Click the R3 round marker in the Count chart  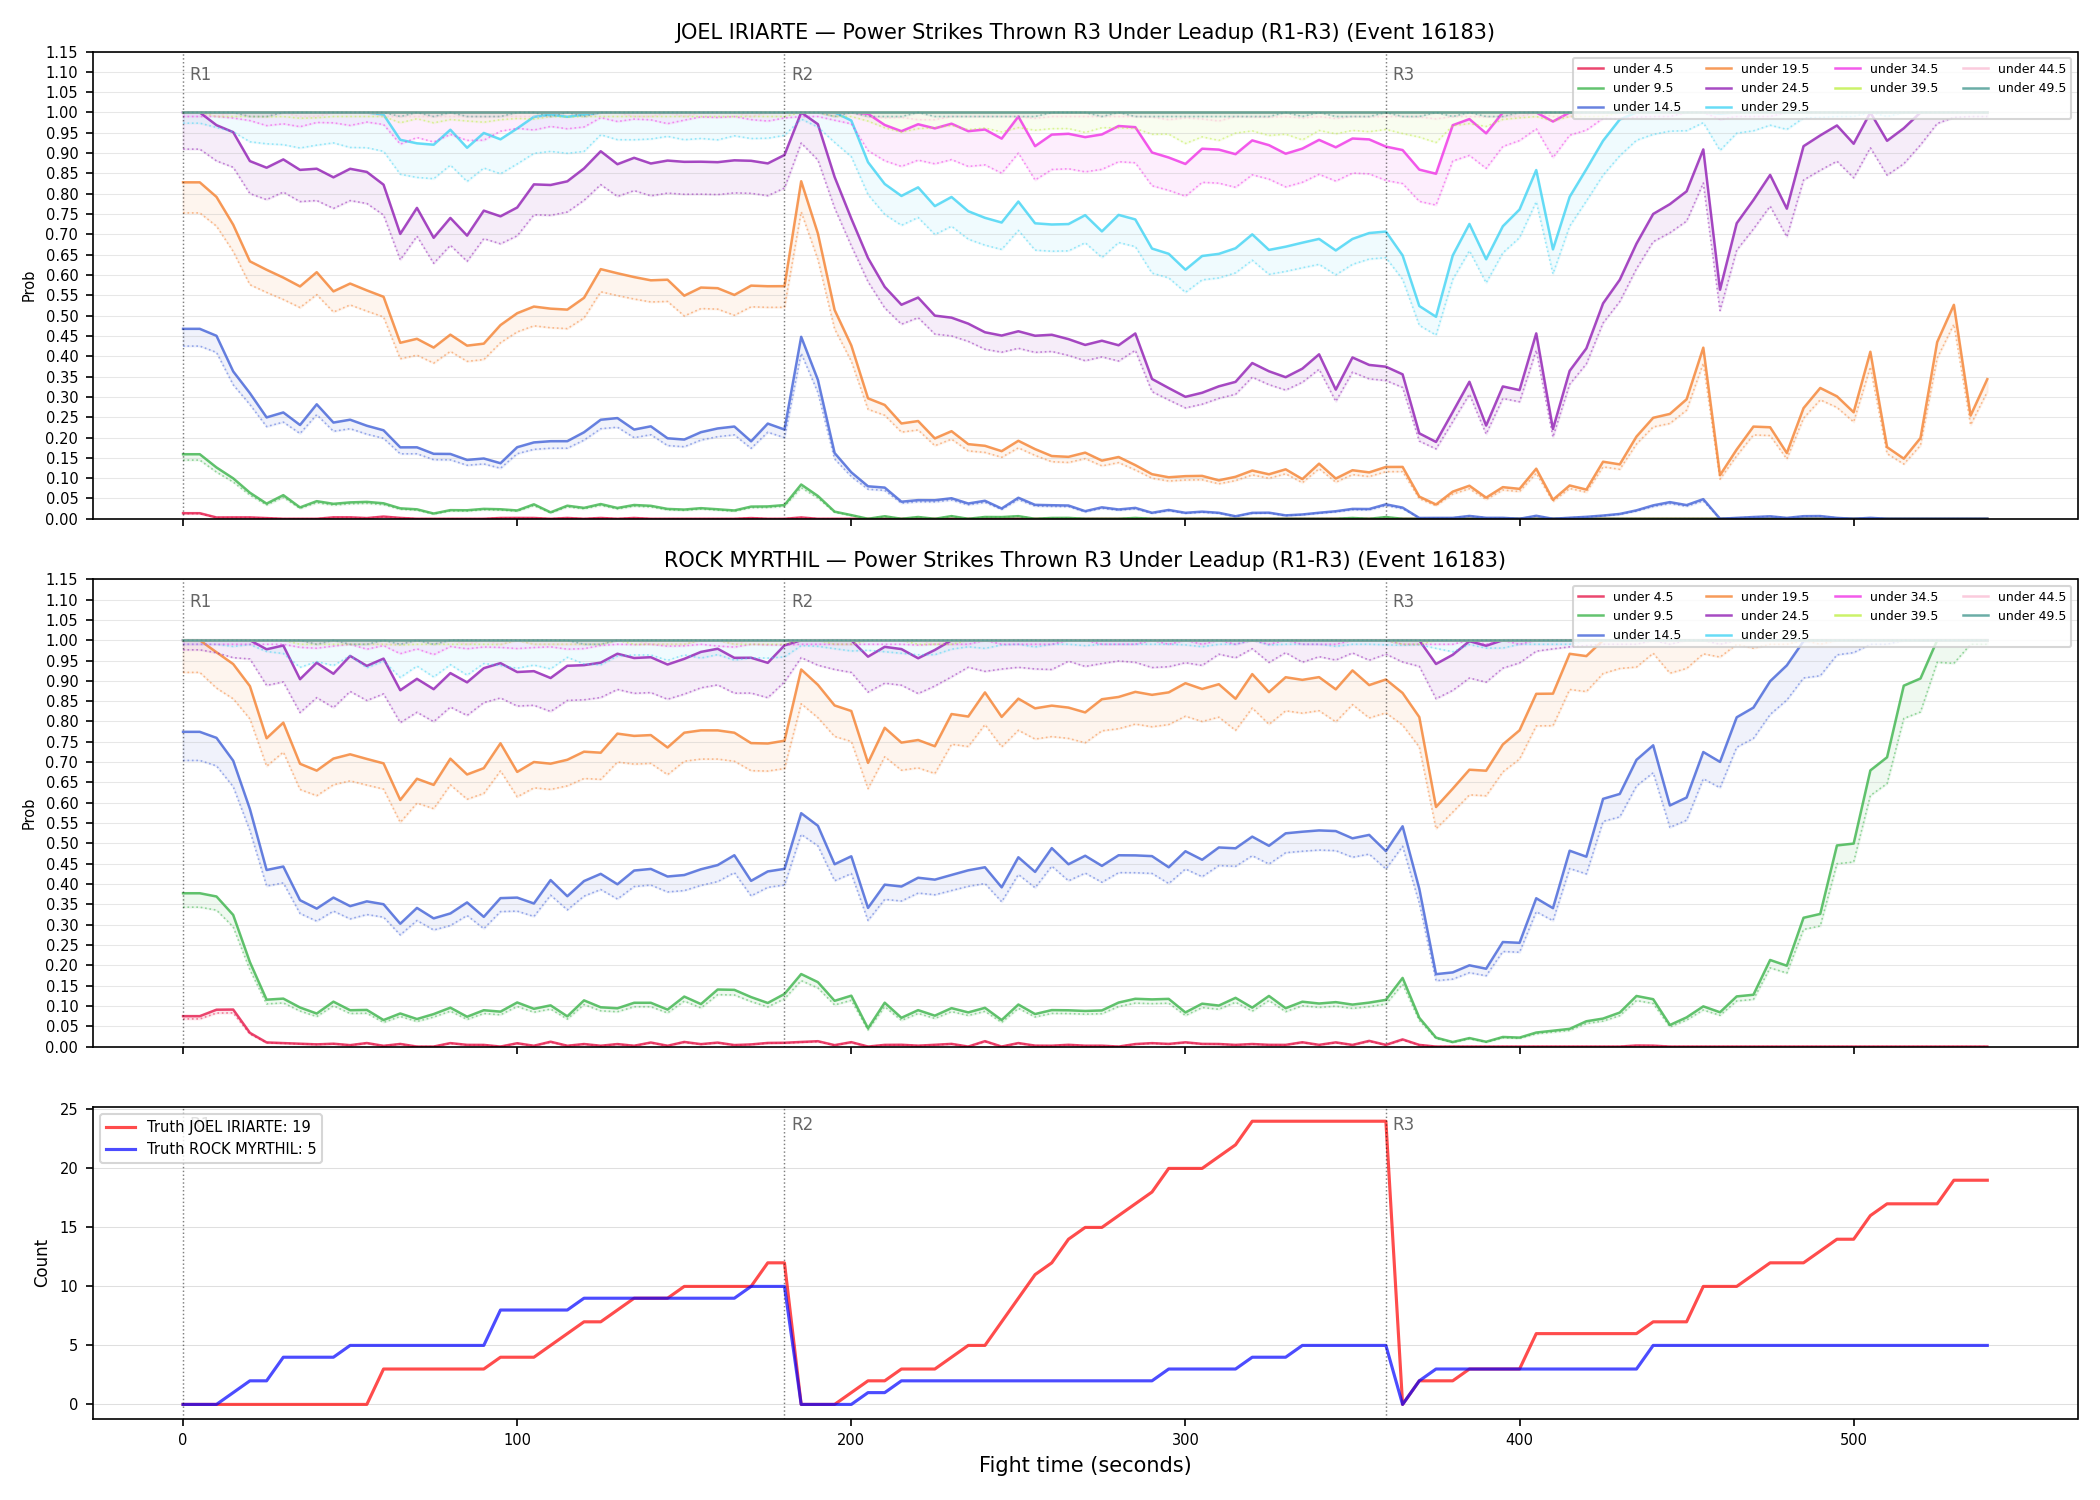[1403, 1124]
